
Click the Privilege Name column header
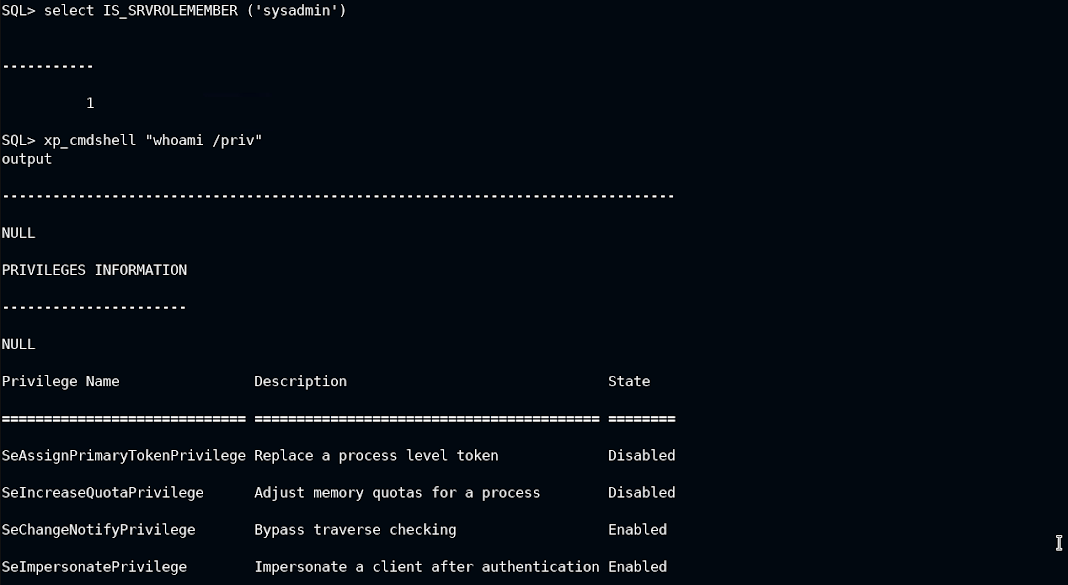click(60, 381)
